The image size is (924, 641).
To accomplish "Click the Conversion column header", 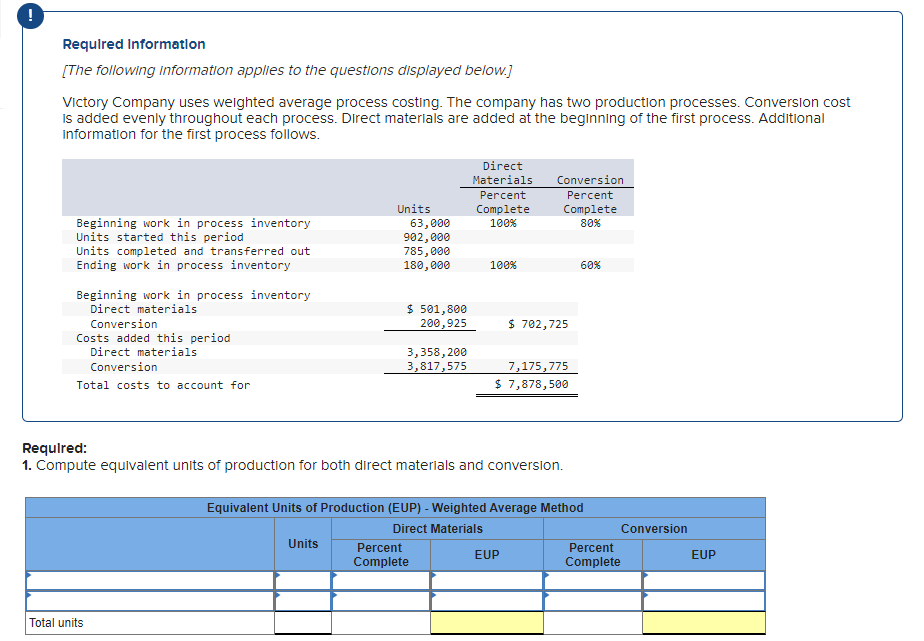I will click(x=654, y=528).
